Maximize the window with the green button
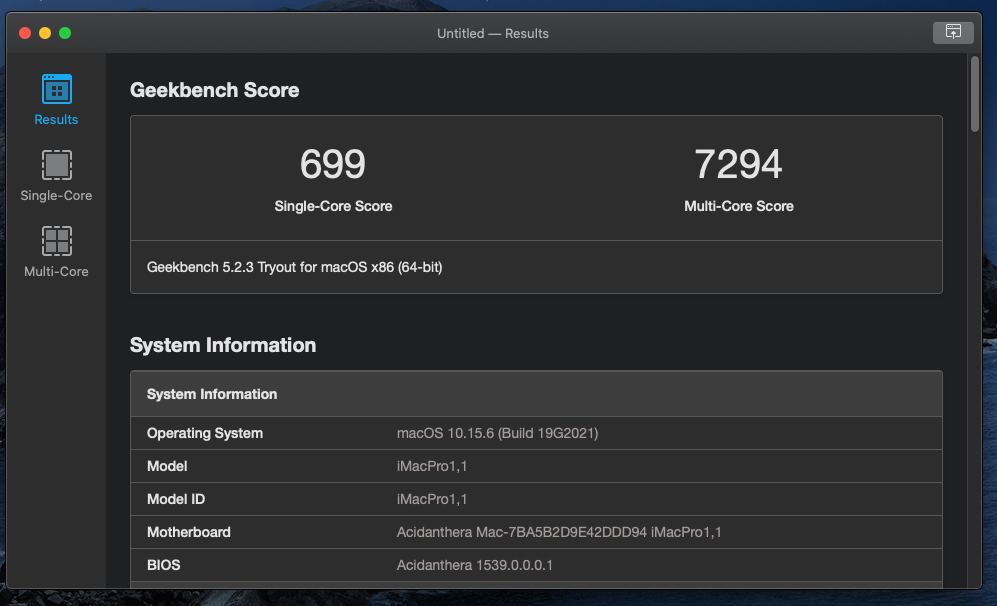 65,33
